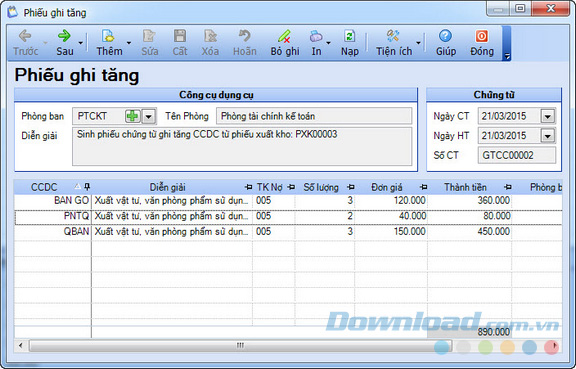The width and height of the screenshot is (576, 369).
Task: Select the BAN GO row cell
Action: (x=53, y=201)
